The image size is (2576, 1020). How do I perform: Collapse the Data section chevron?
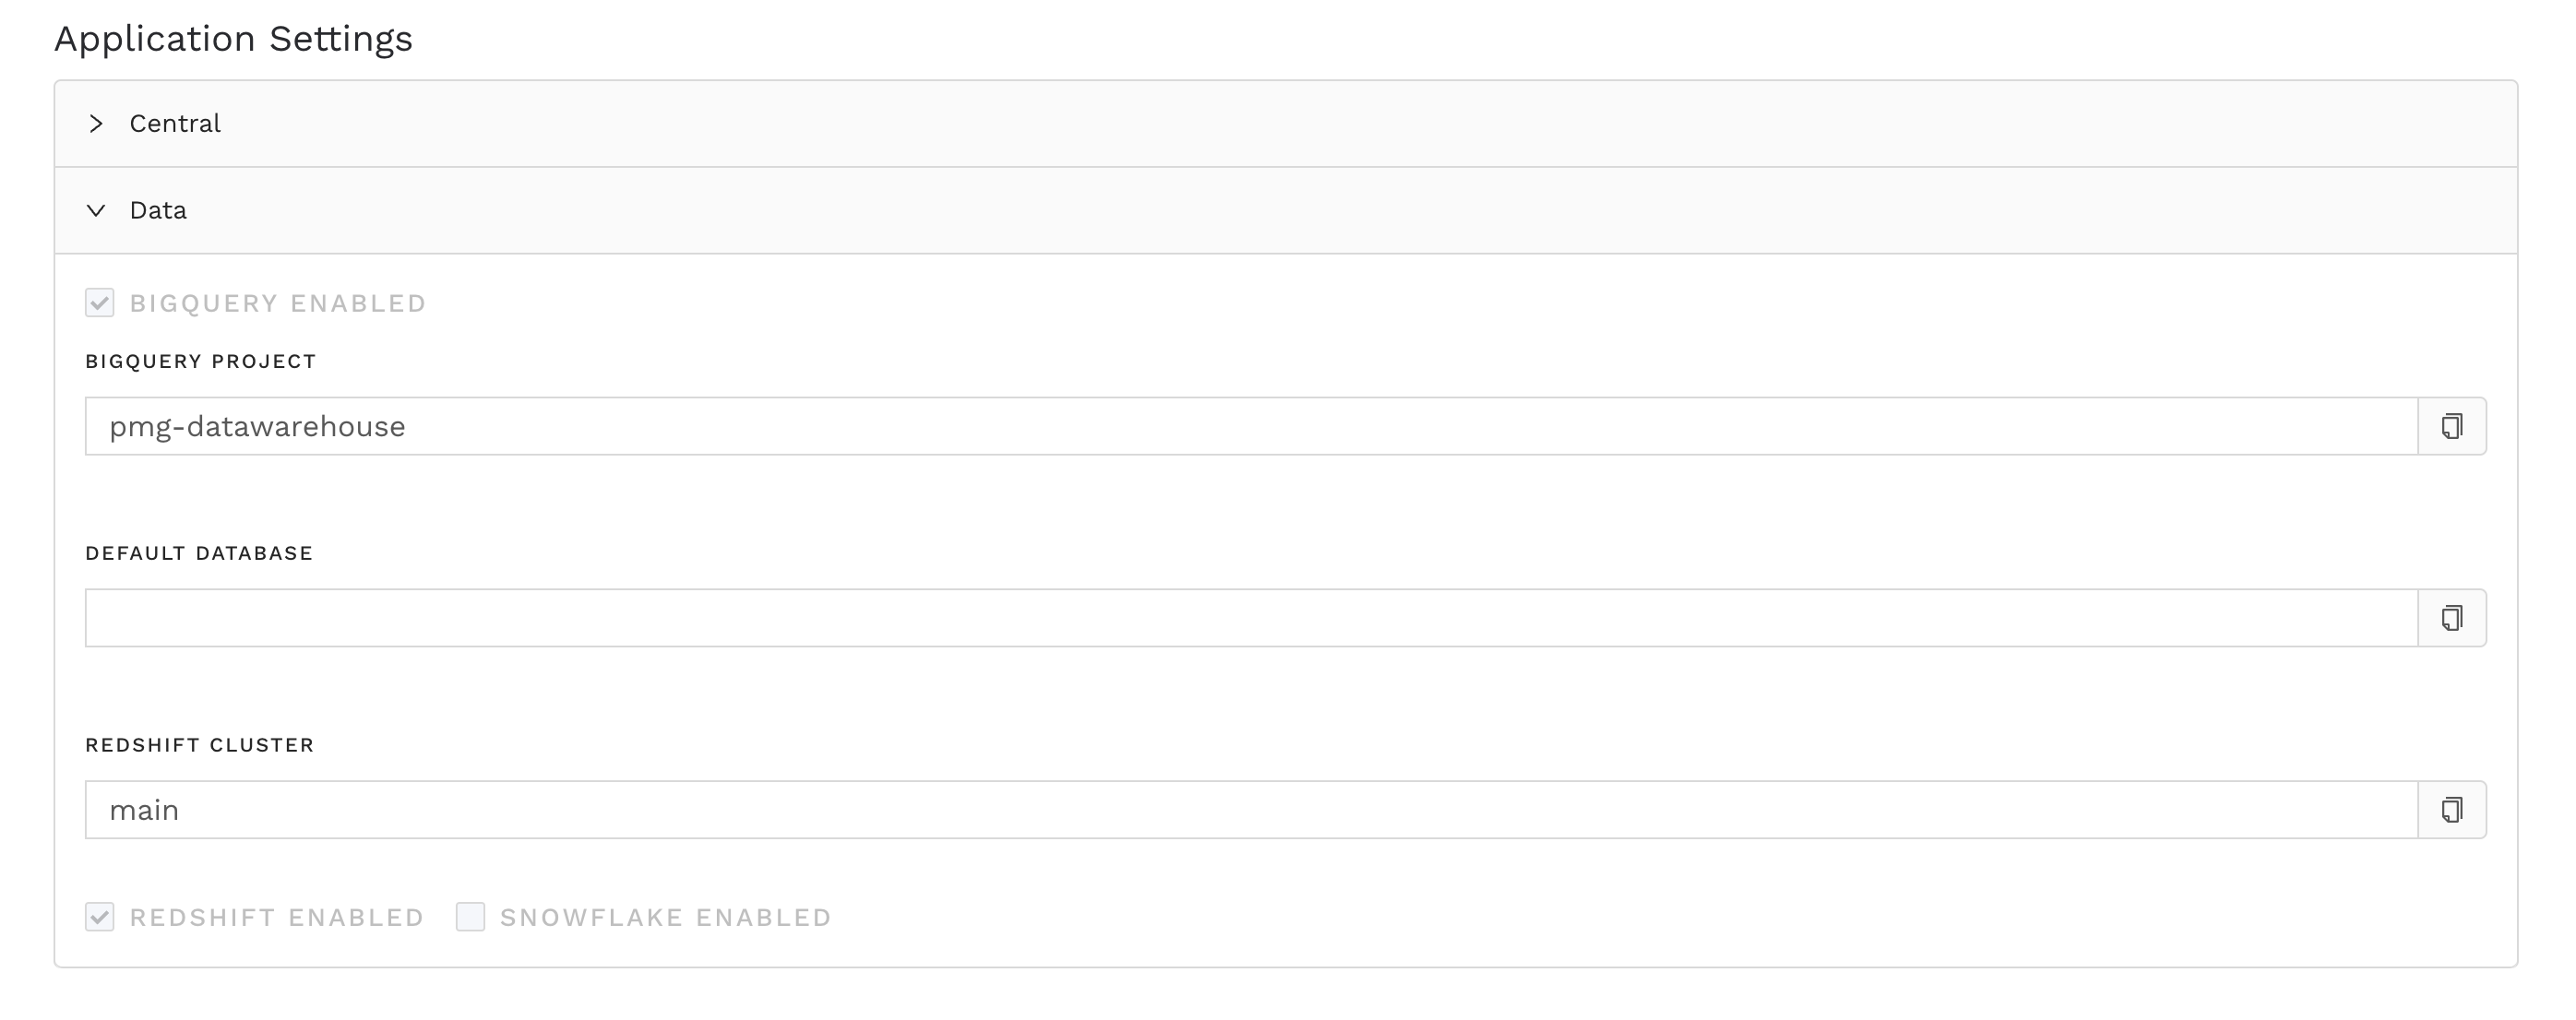coord(96,210)
